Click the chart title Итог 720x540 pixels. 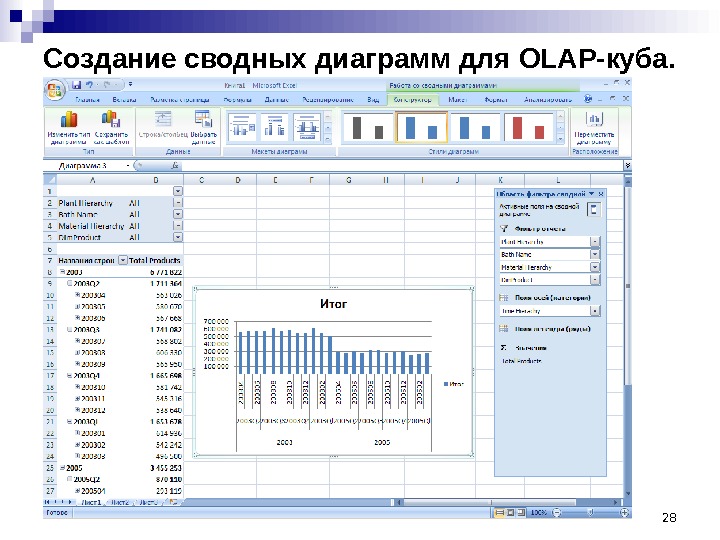tap(333, 304)
